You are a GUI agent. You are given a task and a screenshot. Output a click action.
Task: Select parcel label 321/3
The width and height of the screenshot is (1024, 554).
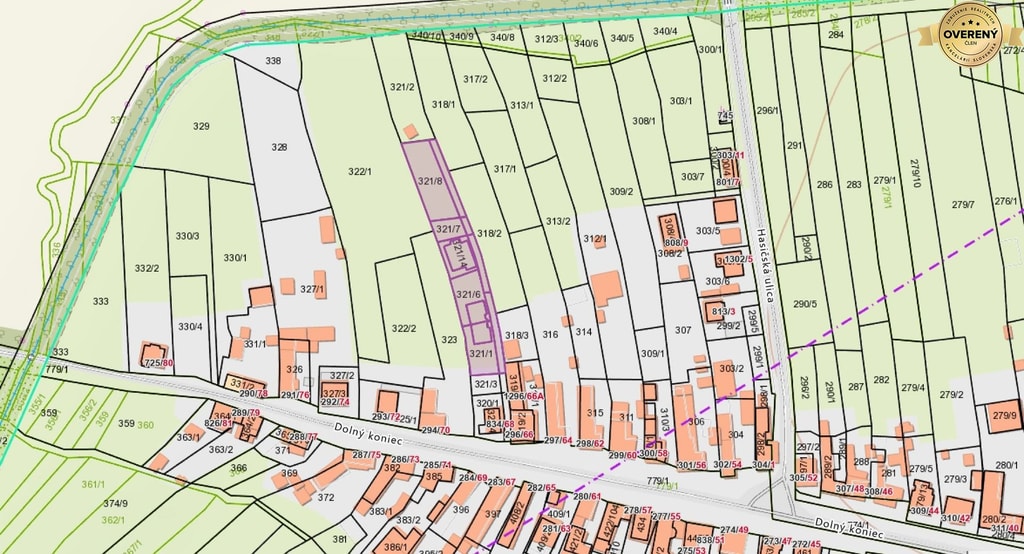click(x=486, y=384)
